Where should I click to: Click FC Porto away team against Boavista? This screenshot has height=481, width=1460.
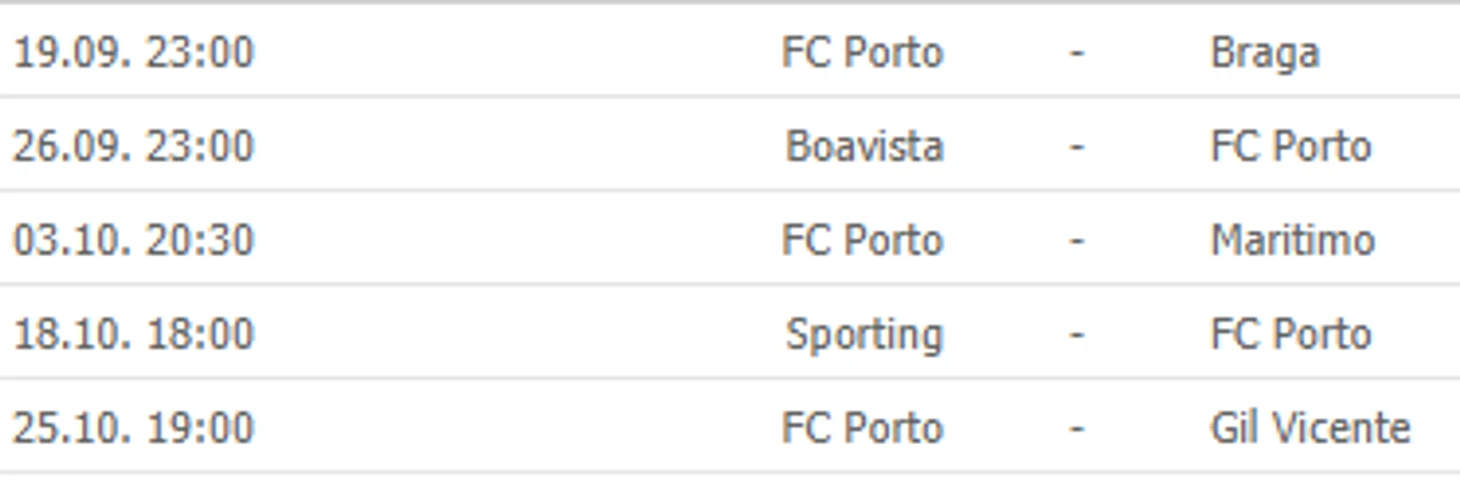(1290, 146)
